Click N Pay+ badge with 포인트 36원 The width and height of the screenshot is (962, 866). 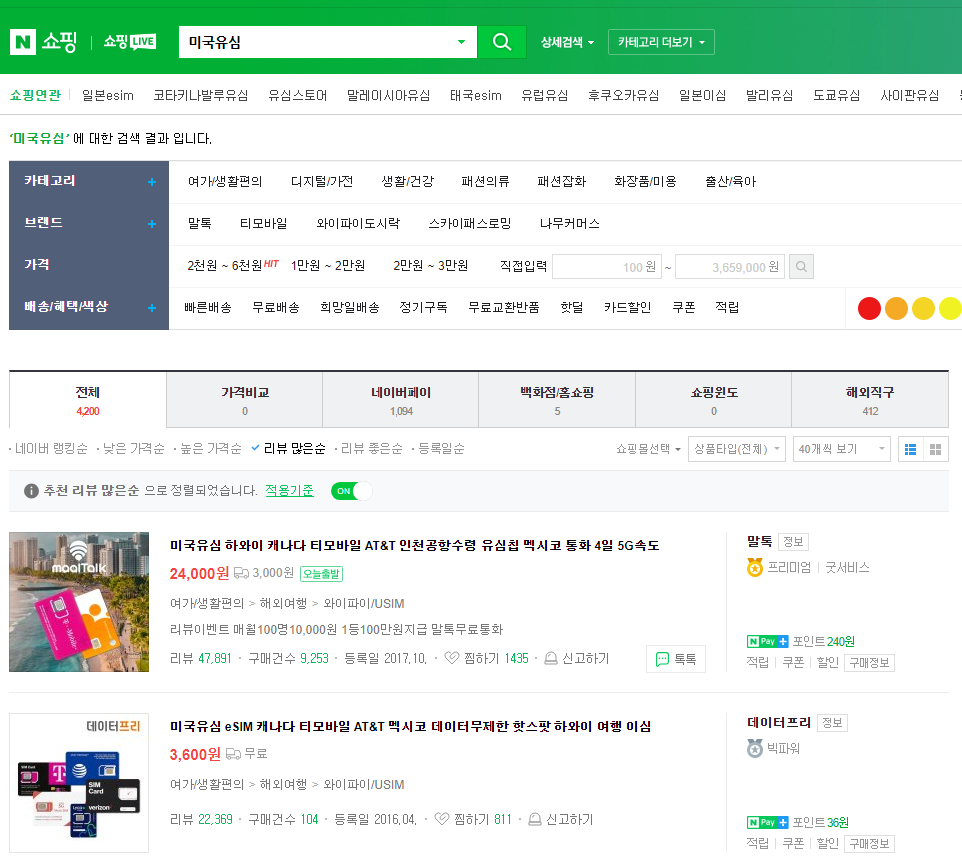[x=767, y=822]
